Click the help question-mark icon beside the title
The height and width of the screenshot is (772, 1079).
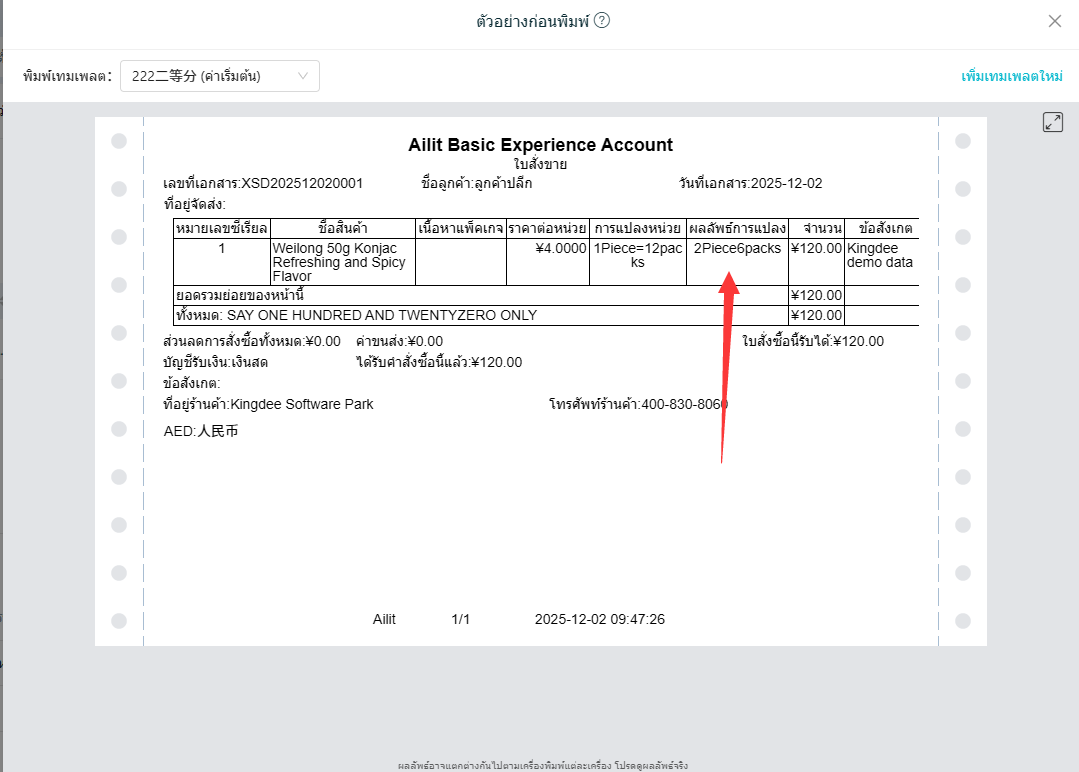coord(602,21)
